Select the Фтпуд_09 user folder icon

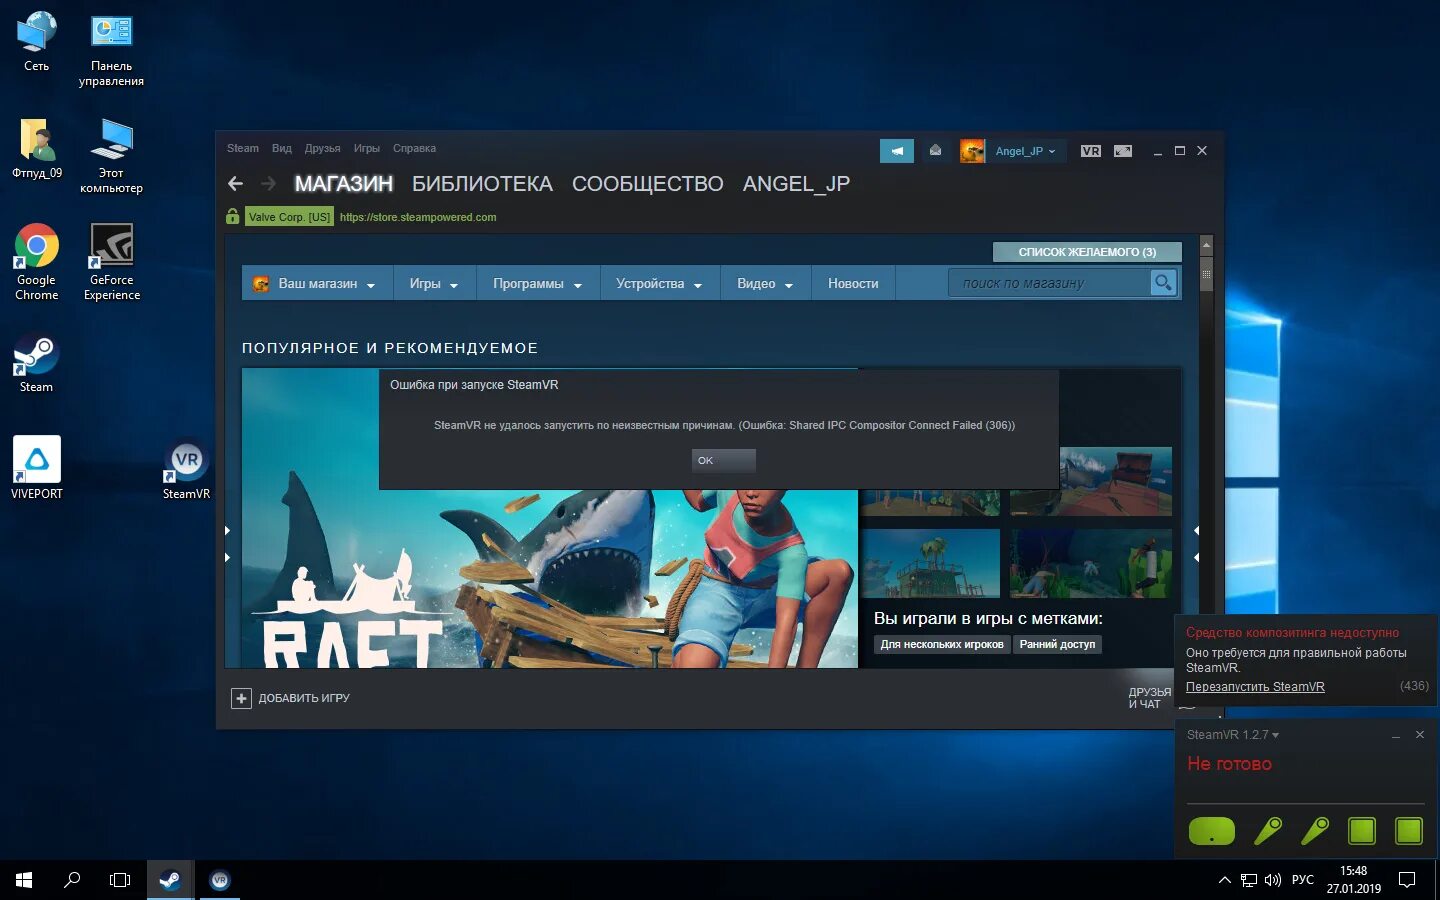click(x=37, y=148)
